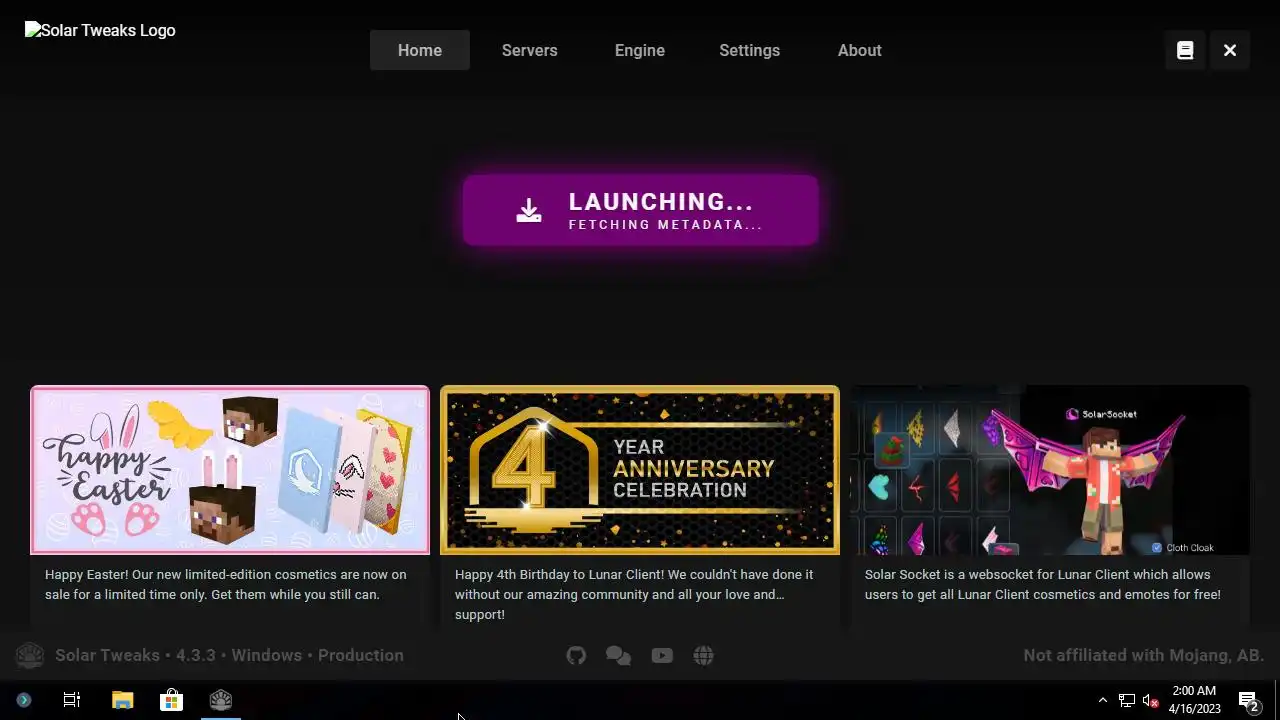Open the 4 Year Anniversary banner
1280x720 pixels.
(640, 470)
